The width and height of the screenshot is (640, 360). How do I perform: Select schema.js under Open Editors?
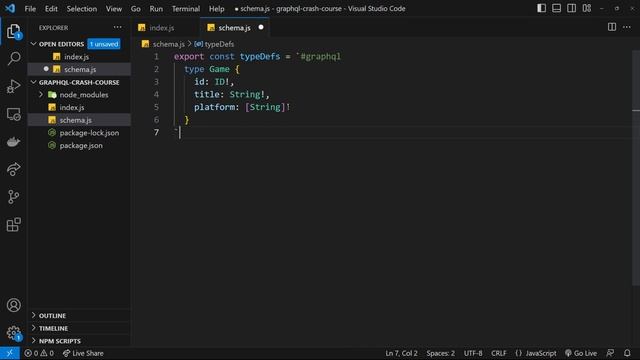79,69
